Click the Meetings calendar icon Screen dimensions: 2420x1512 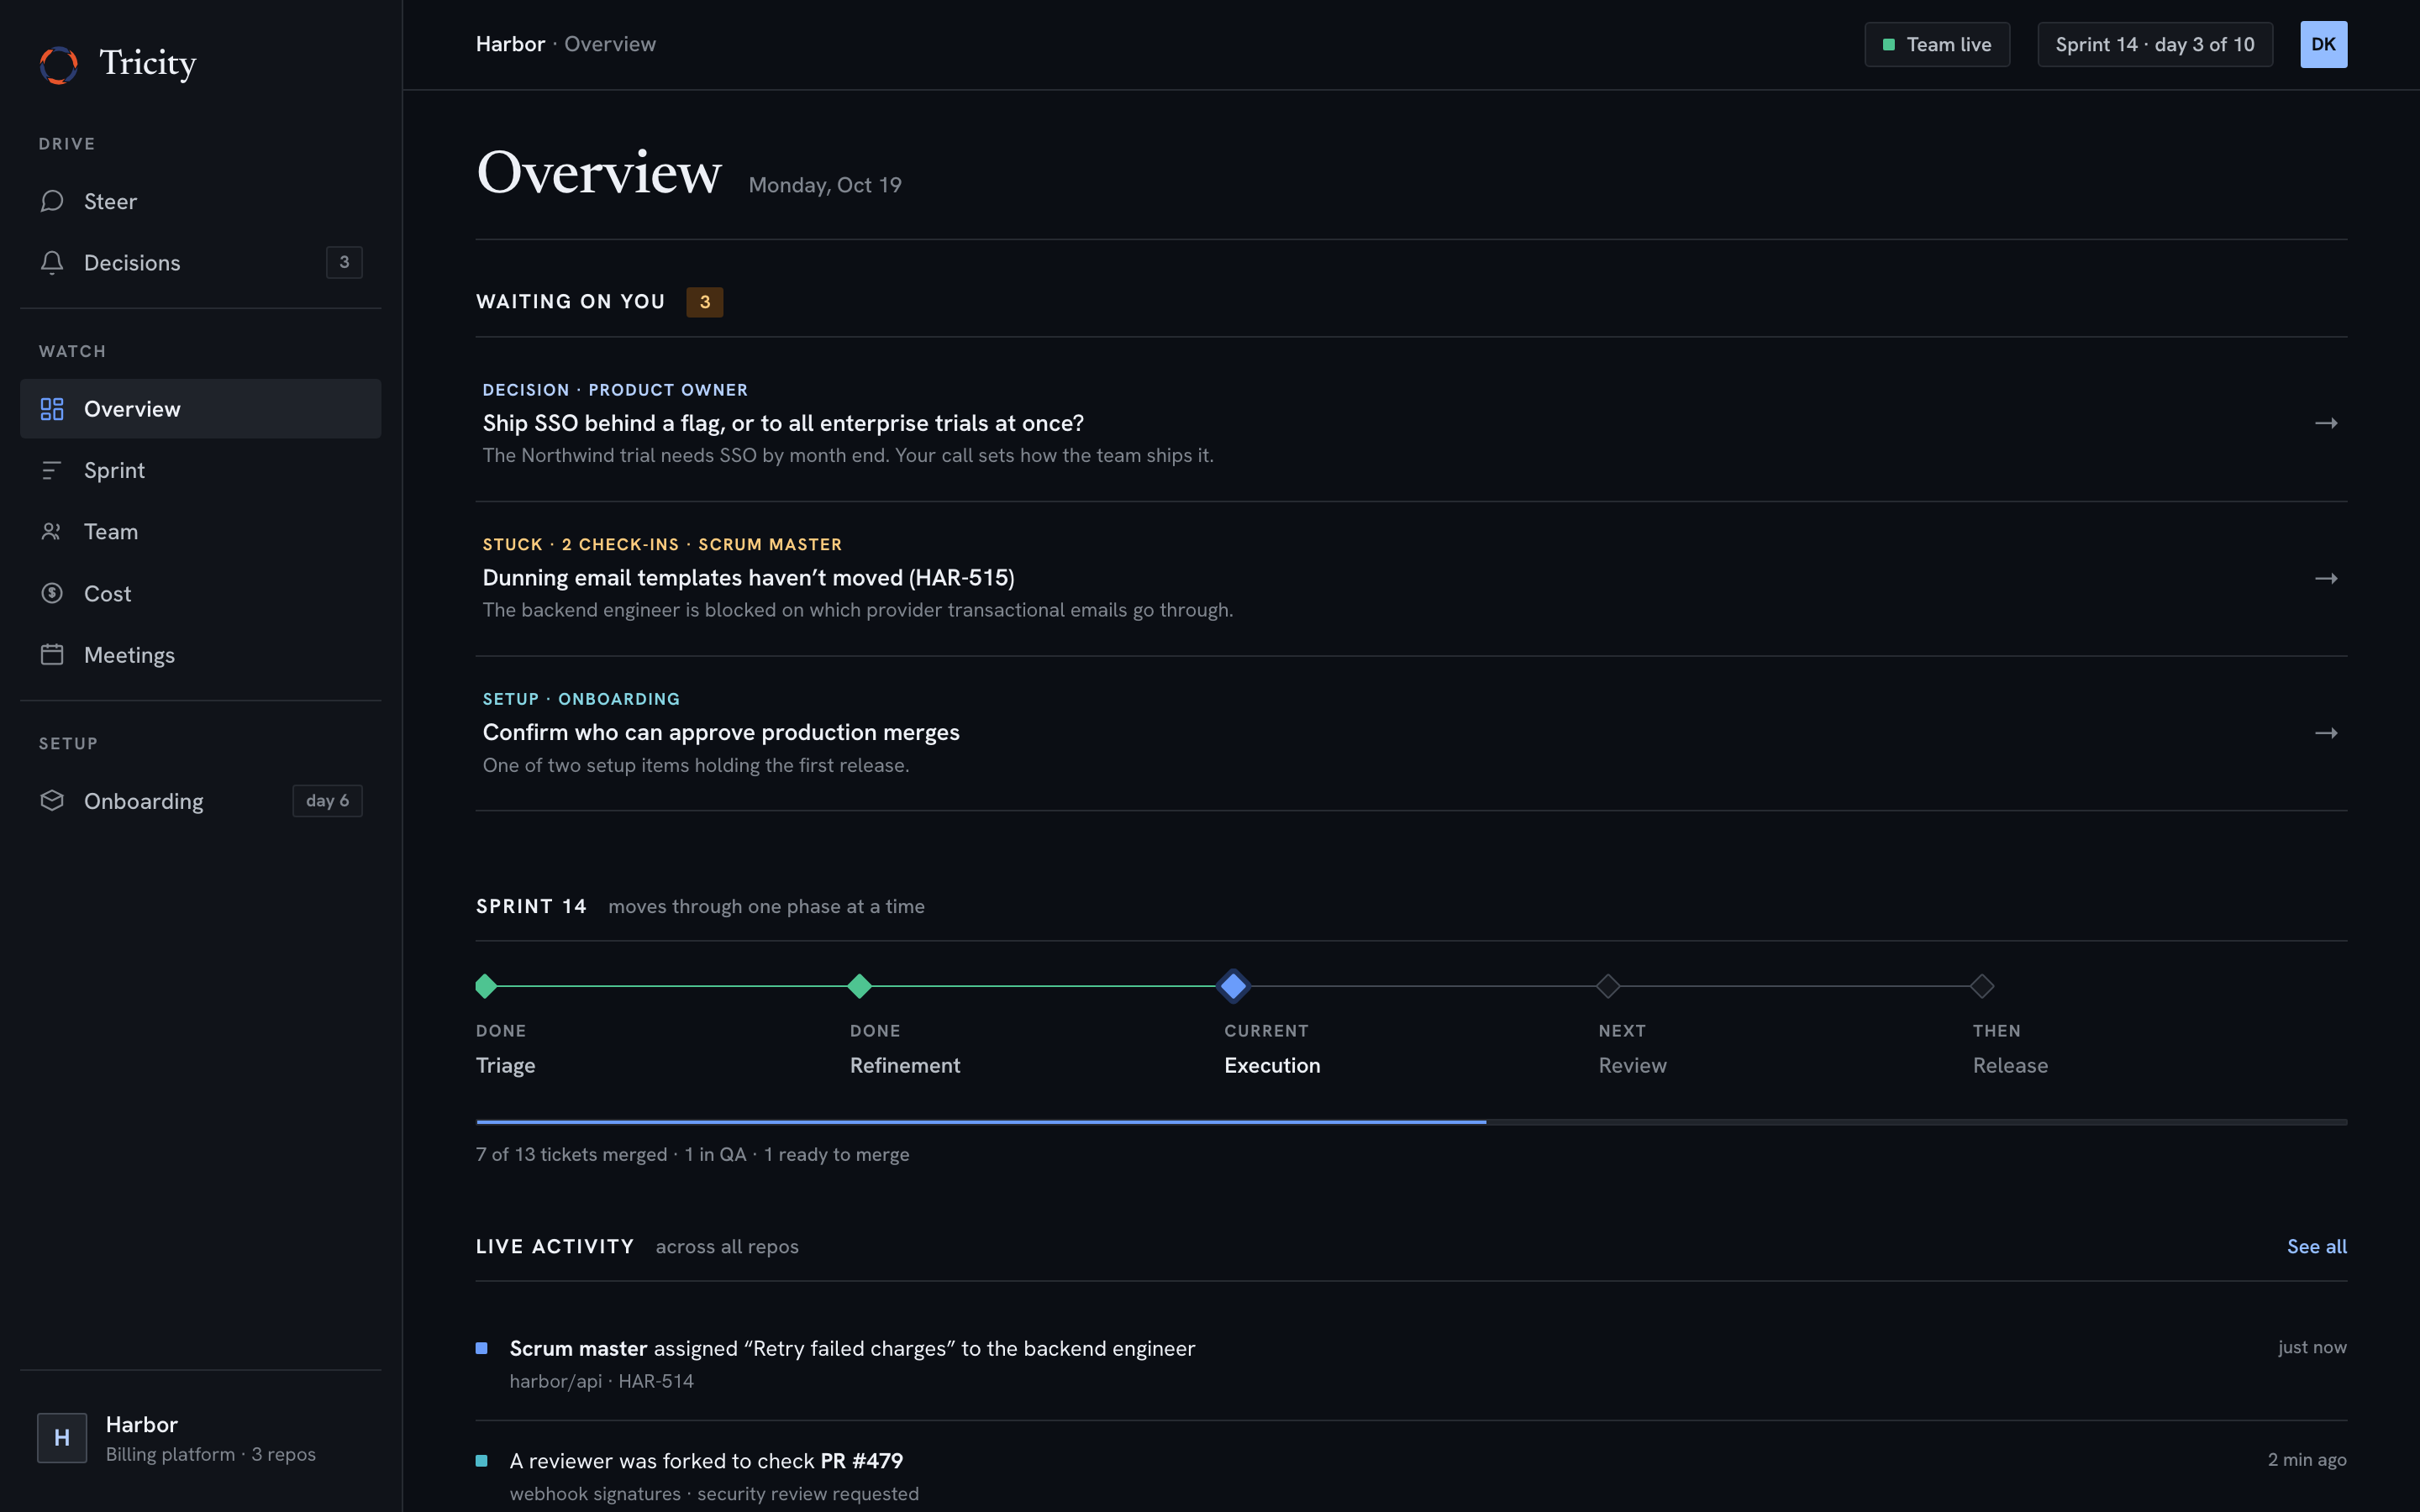[52, 654]
